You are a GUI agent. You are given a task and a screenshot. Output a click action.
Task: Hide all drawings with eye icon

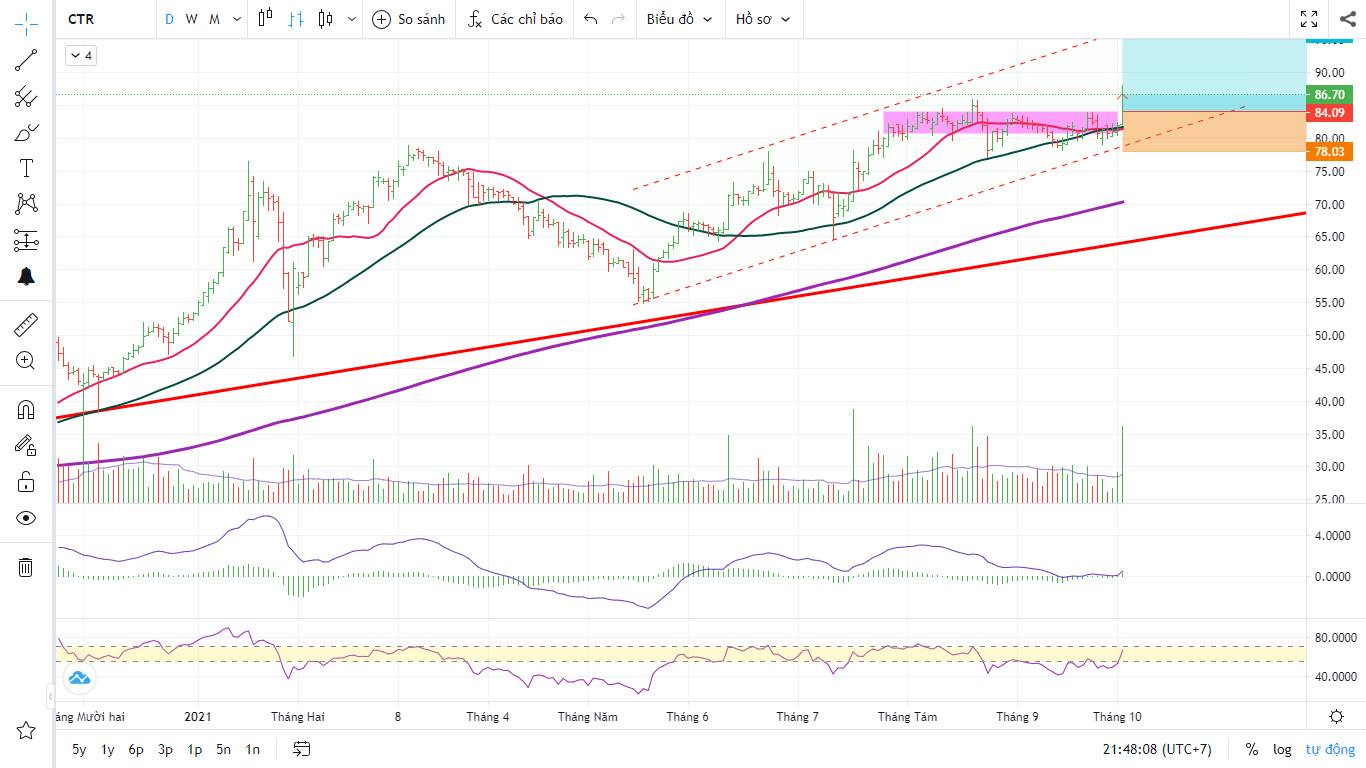pyautogui.click(x=26, y=518)
